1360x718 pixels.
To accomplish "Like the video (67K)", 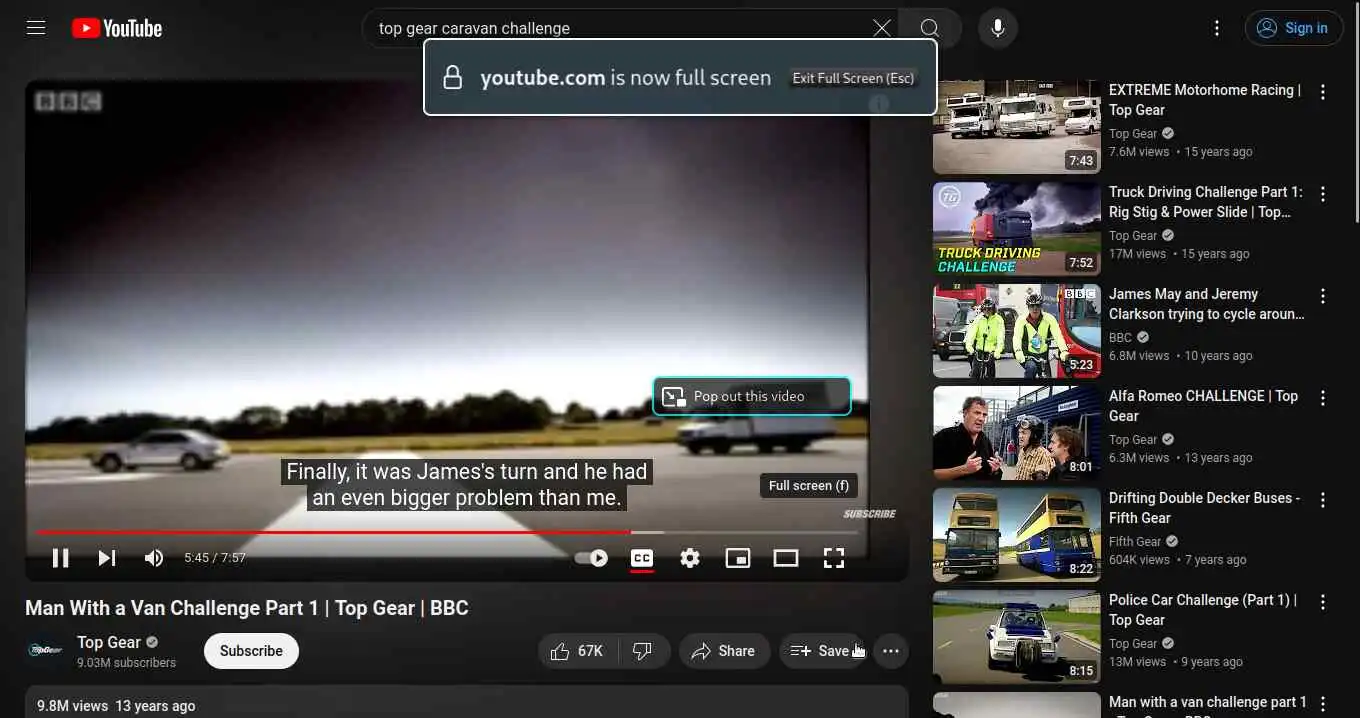I will pyautogui.click(x=578, y=651).
